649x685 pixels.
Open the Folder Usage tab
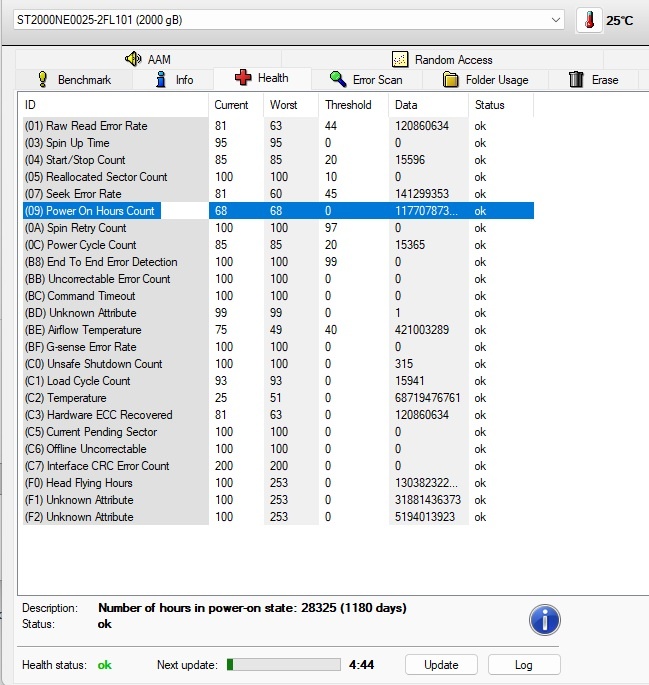tap(486, 80)
